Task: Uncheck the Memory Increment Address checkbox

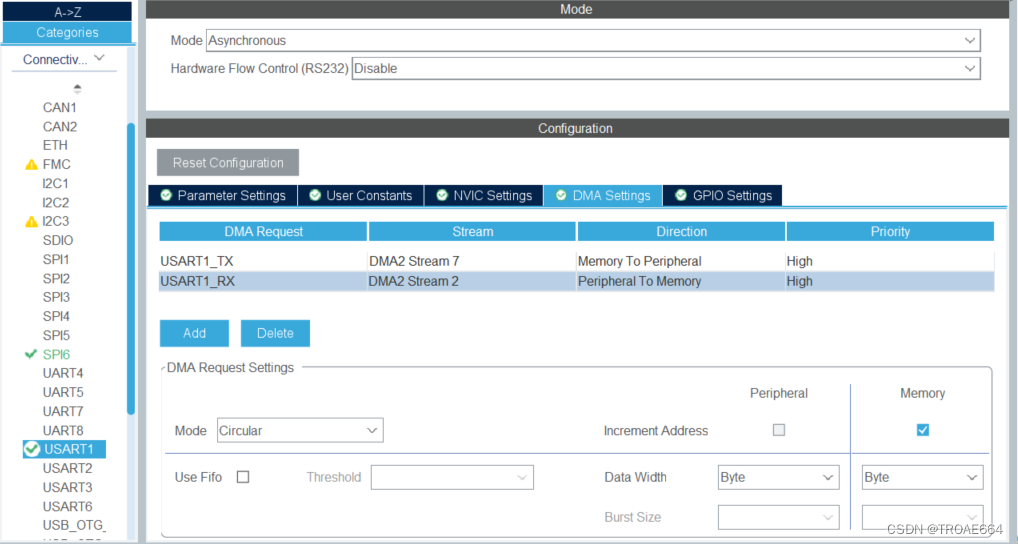Action: click(923, 430)
